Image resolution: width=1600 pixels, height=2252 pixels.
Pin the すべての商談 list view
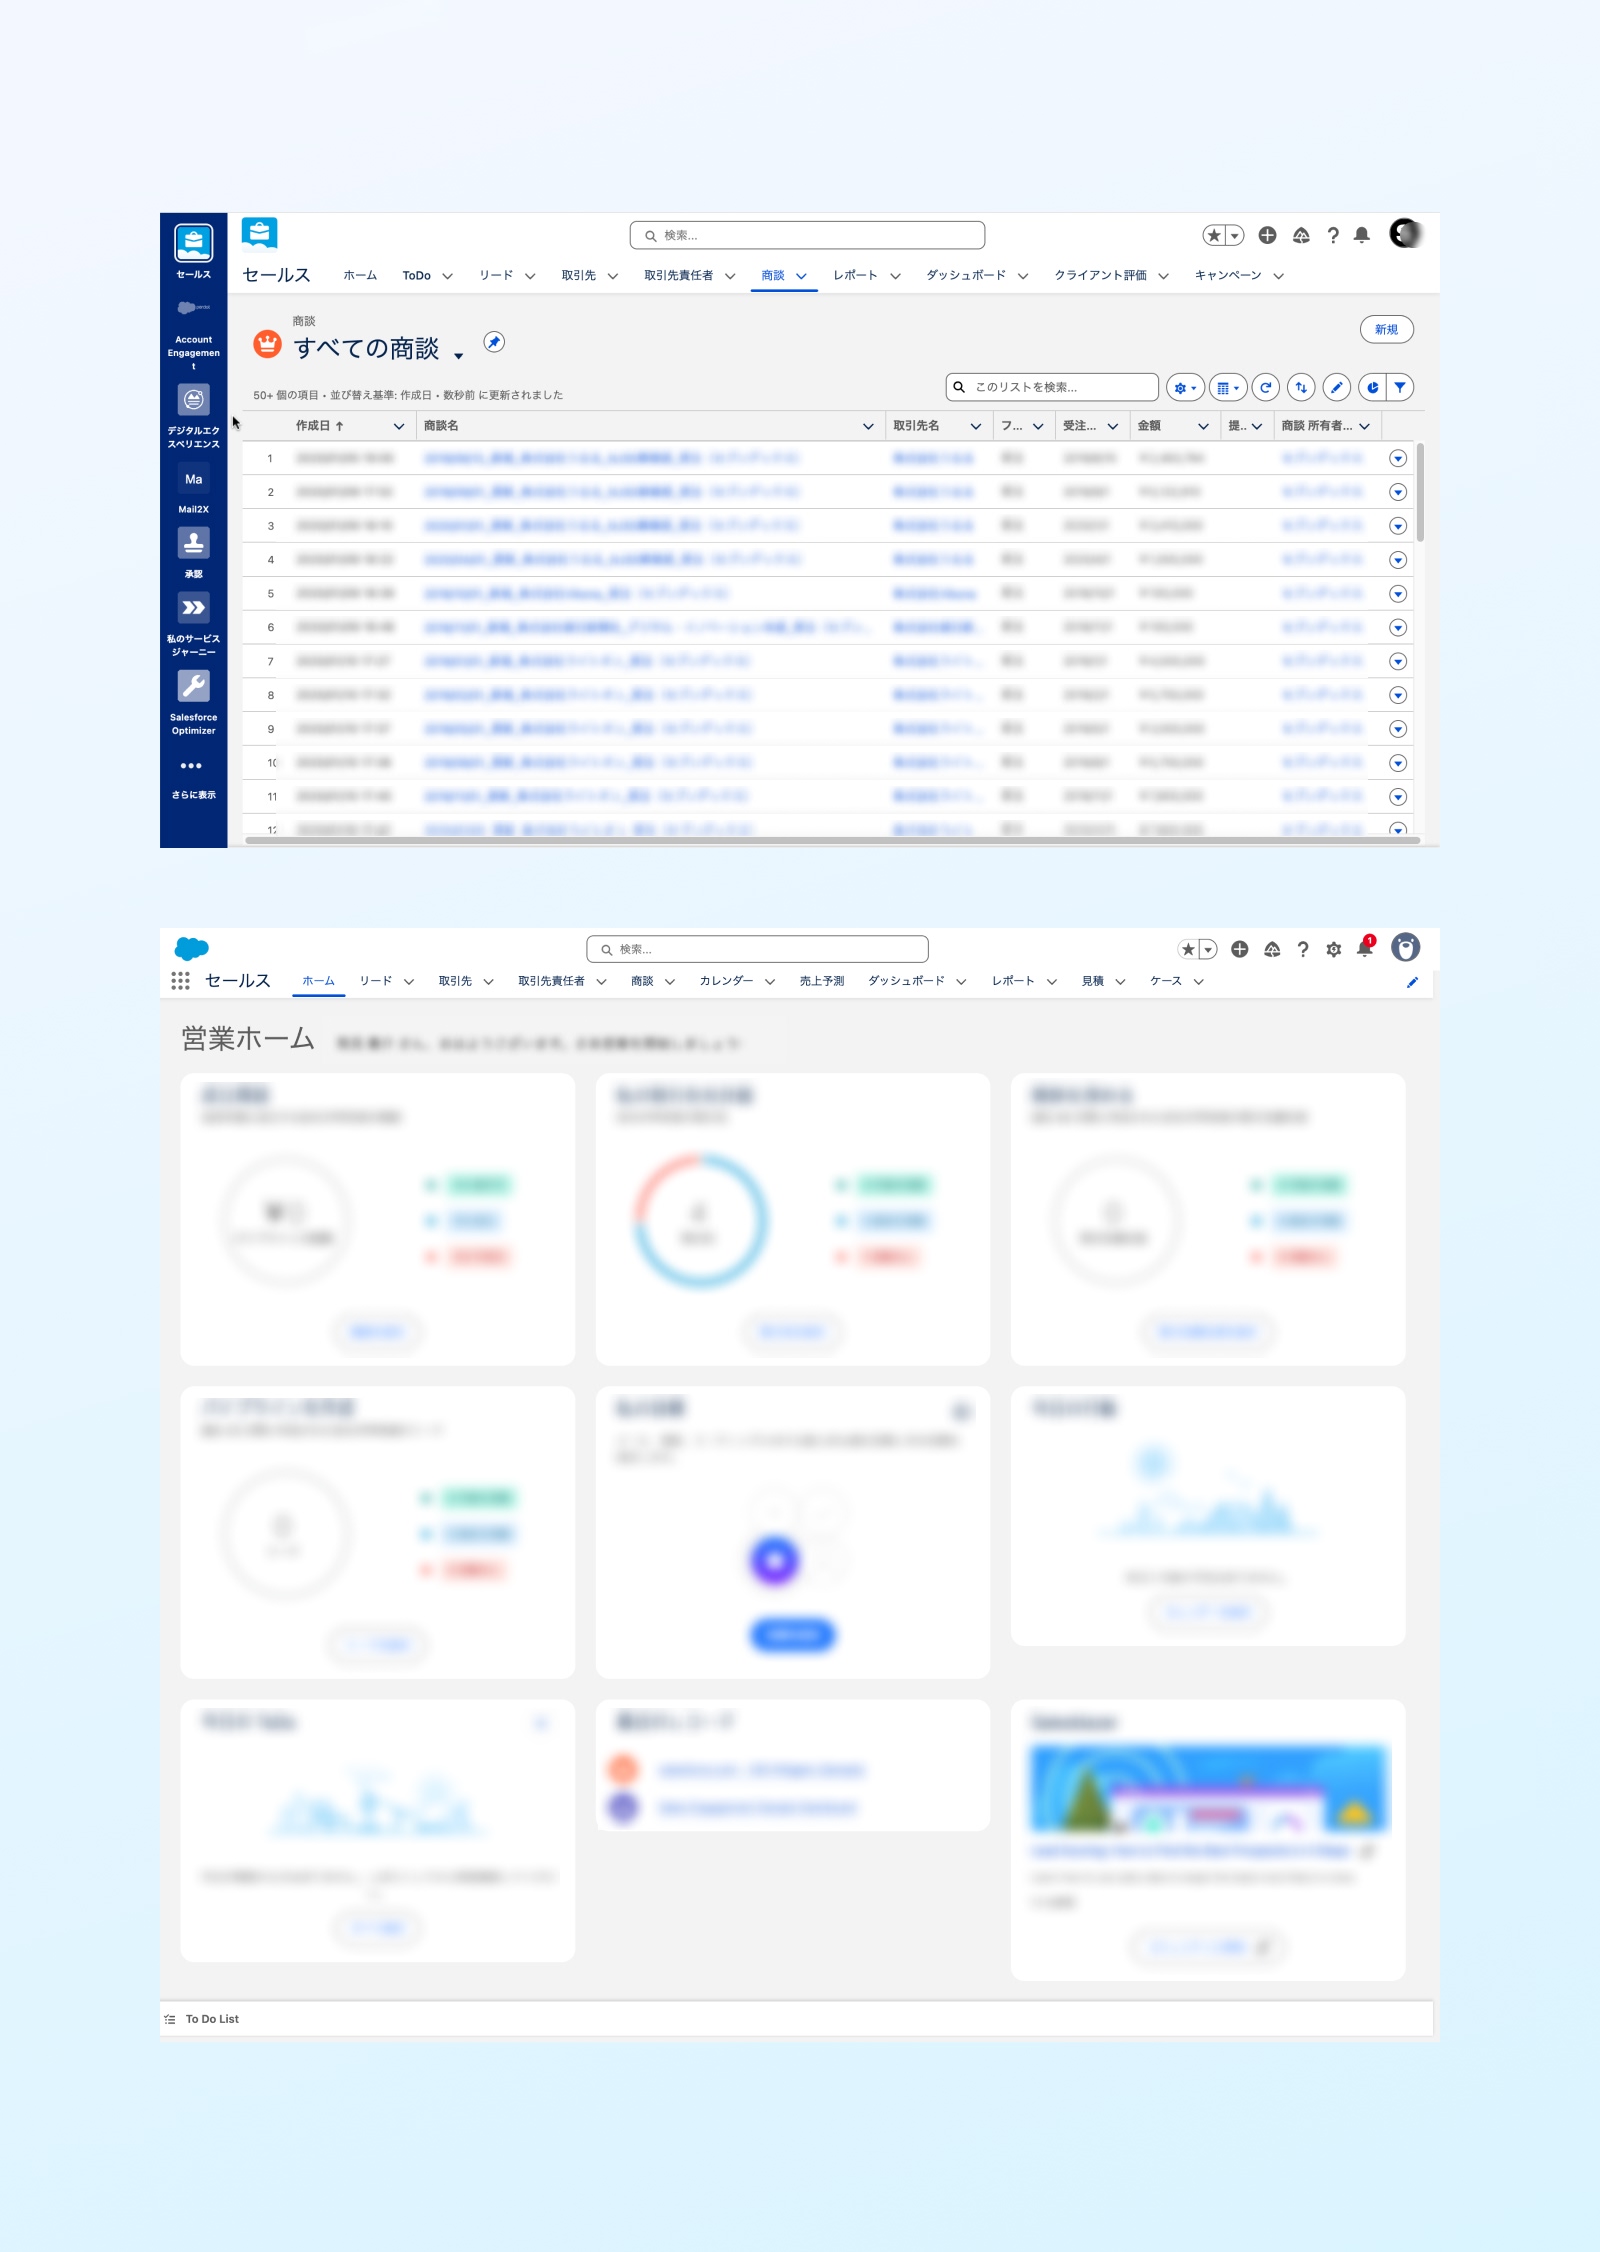[494, 342]
